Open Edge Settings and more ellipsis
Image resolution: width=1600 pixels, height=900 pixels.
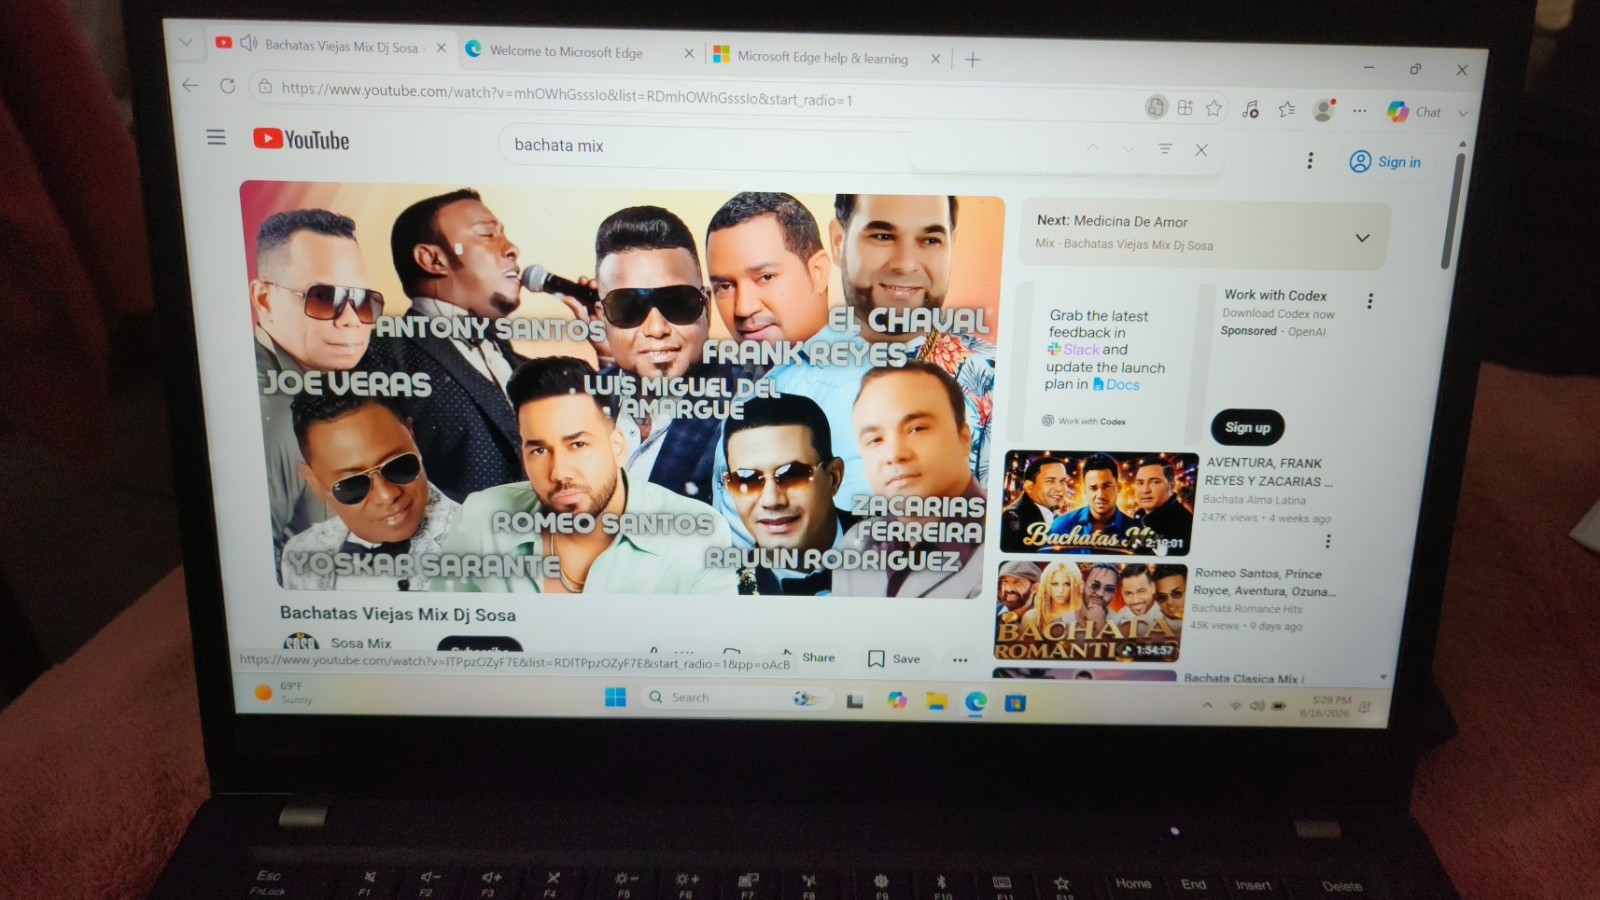1360,111
